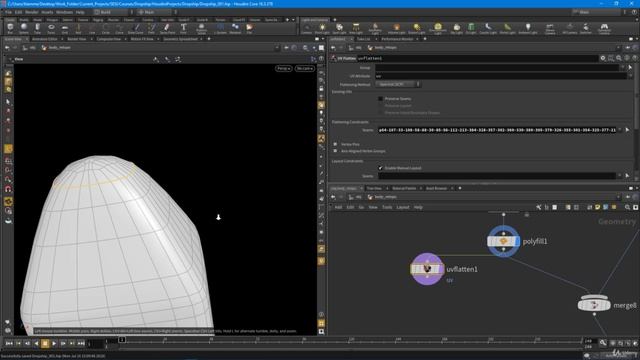The height and width of the screenshot is (360, 640).
Task: Open the Flattening Method dropdown
Action: (x=398, y=84)
